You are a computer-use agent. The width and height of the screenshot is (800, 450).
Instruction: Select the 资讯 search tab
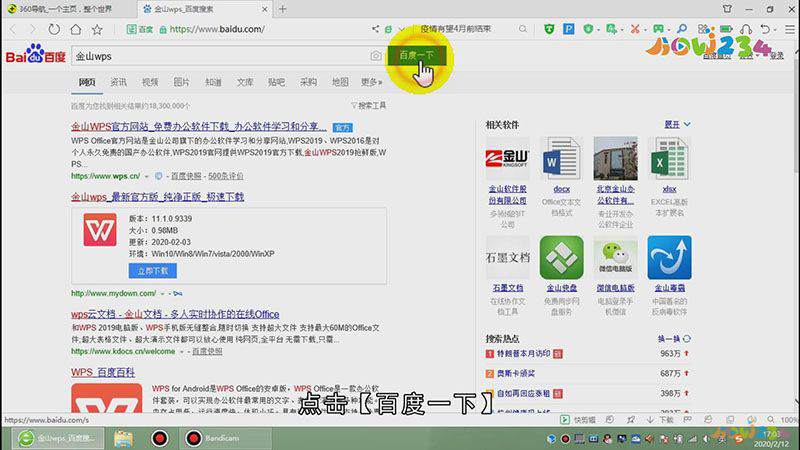(x=118, y=82)
